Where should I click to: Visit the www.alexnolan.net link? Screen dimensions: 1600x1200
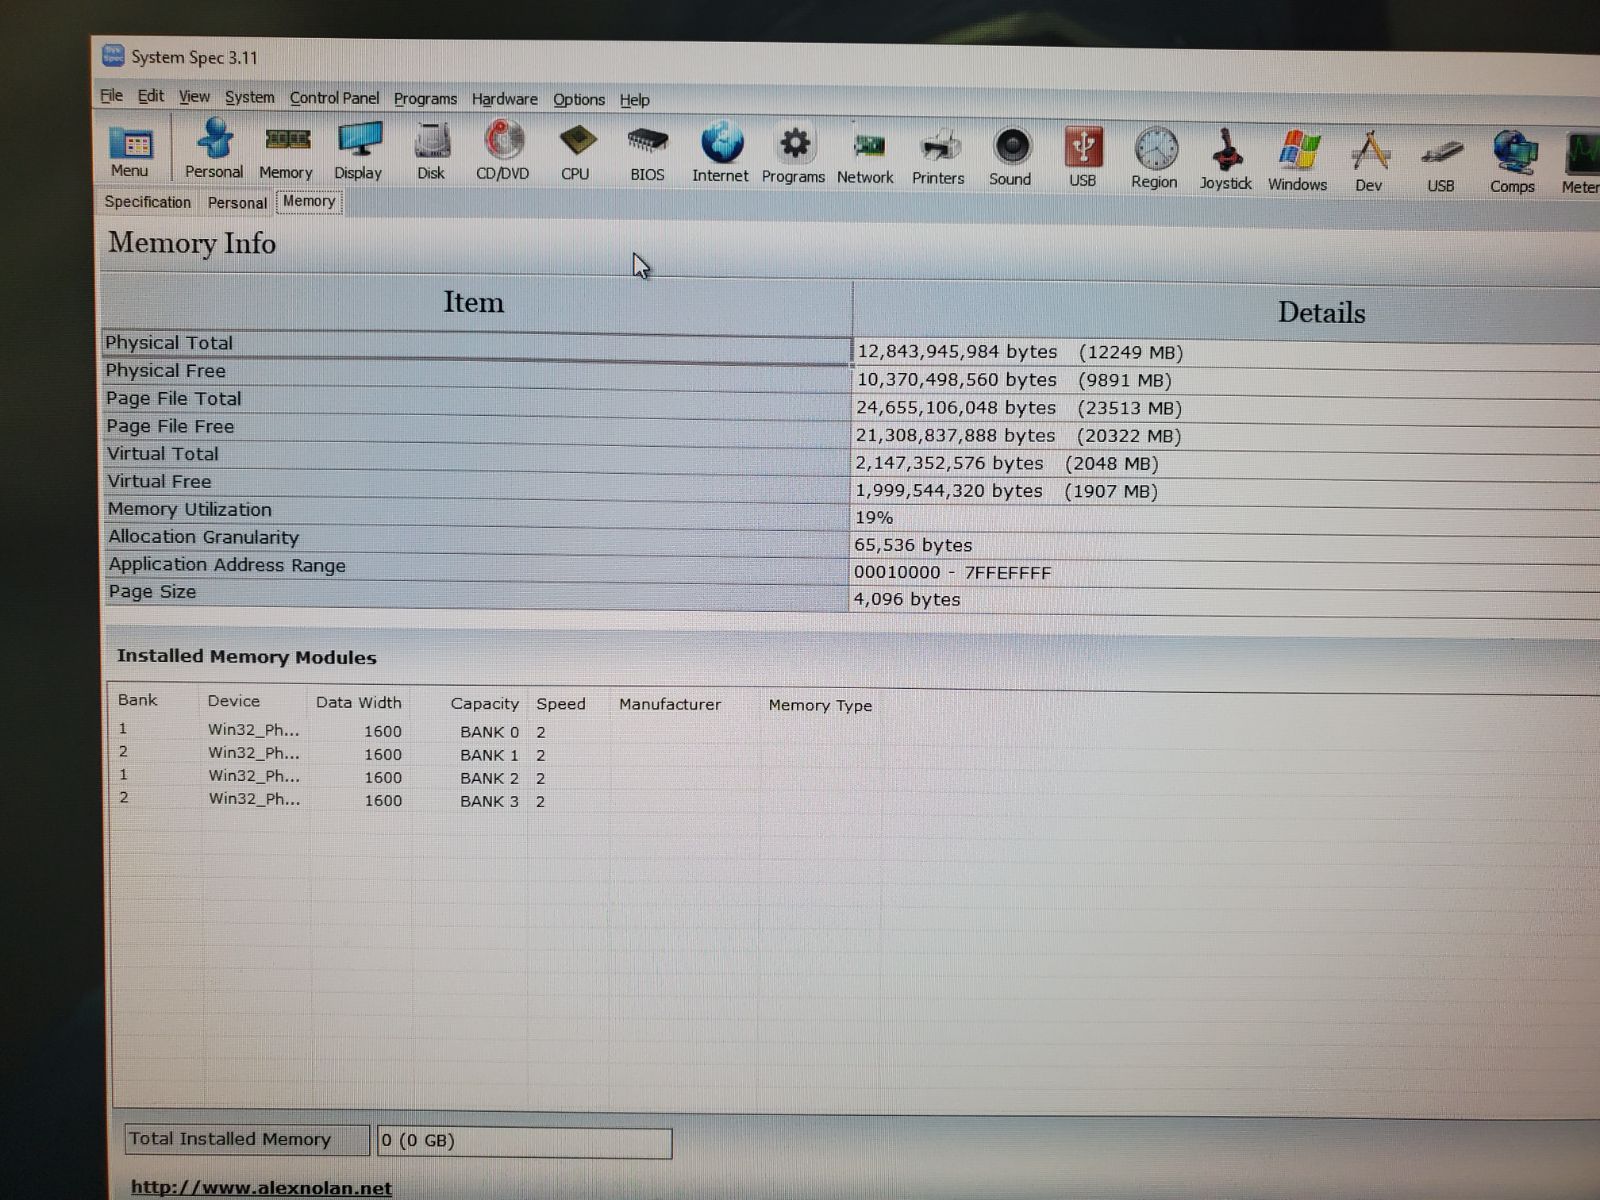tap(261, 1188)
